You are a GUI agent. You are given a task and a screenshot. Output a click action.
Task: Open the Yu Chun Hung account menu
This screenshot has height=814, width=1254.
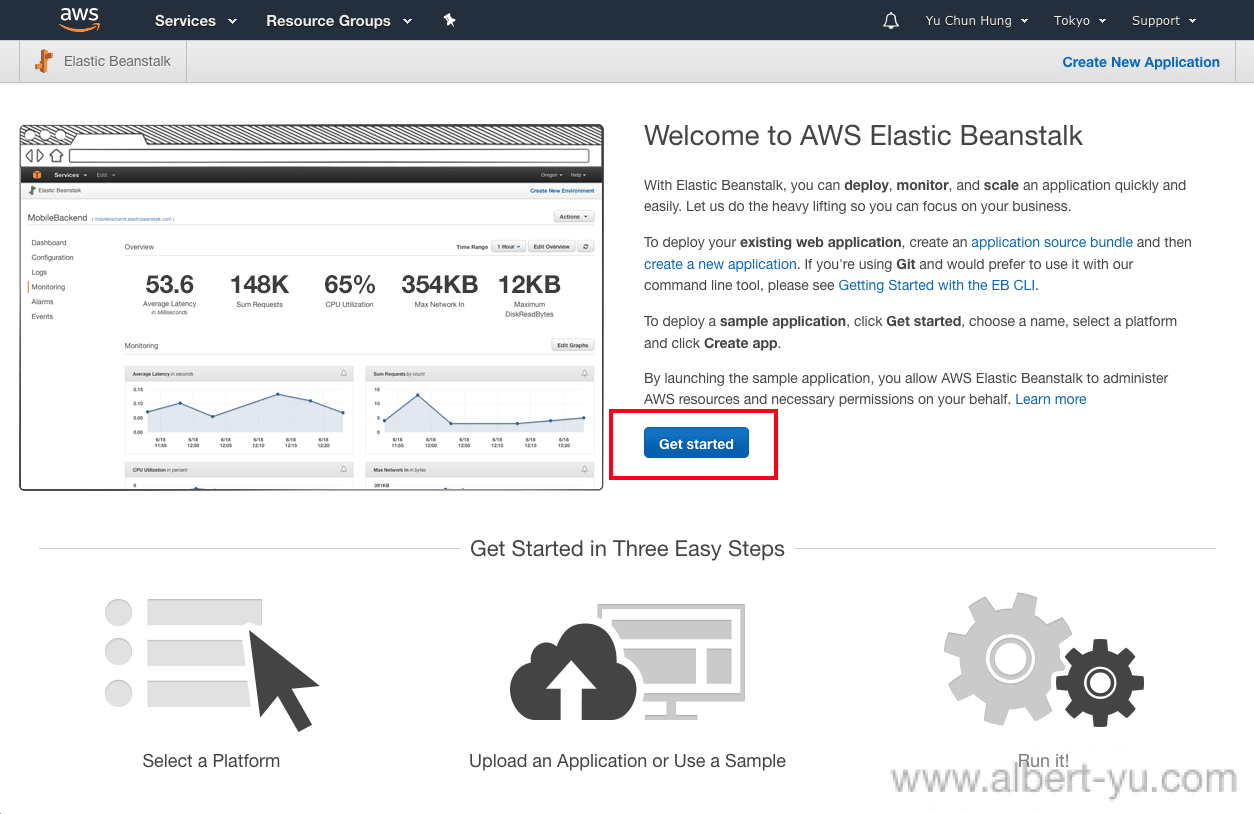pyautogui.click(x=977, y=20)
